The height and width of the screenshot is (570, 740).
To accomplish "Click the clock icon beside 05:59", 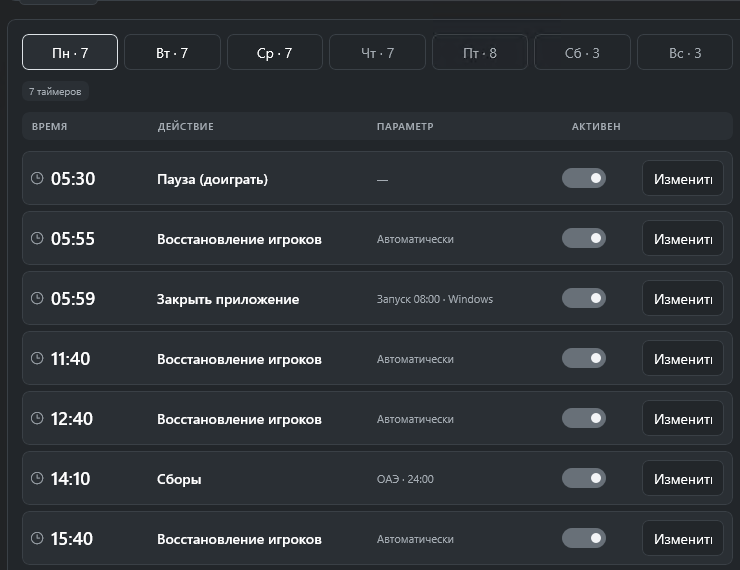I will pos(37,298).
